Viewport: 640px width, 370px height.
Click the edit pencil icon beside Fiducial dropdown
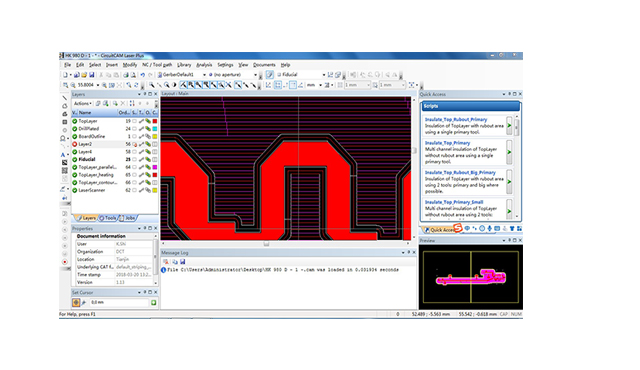pos(270,75)
